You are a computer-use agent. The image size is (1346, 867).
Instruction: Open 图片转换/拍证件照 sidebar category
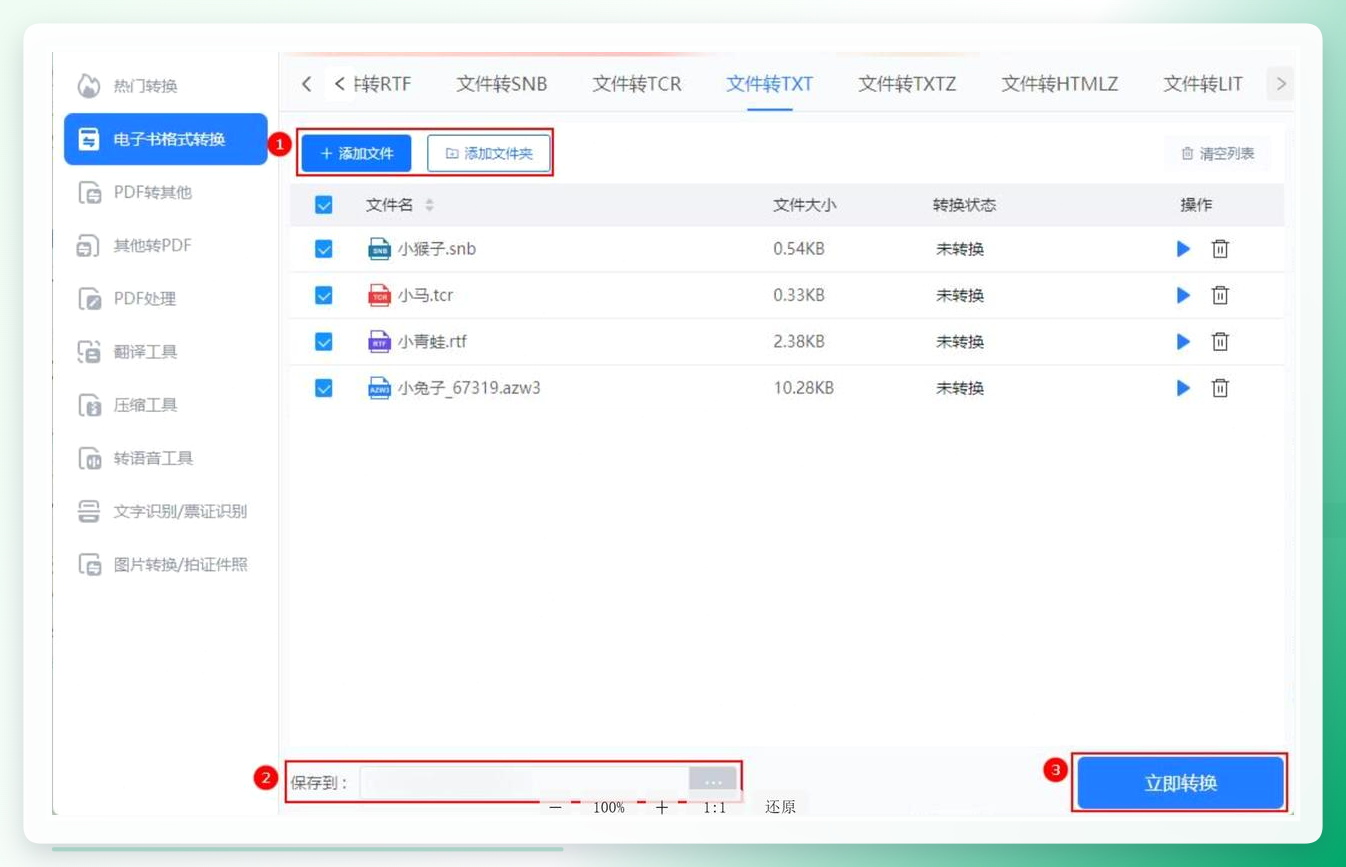pos(162,564)
